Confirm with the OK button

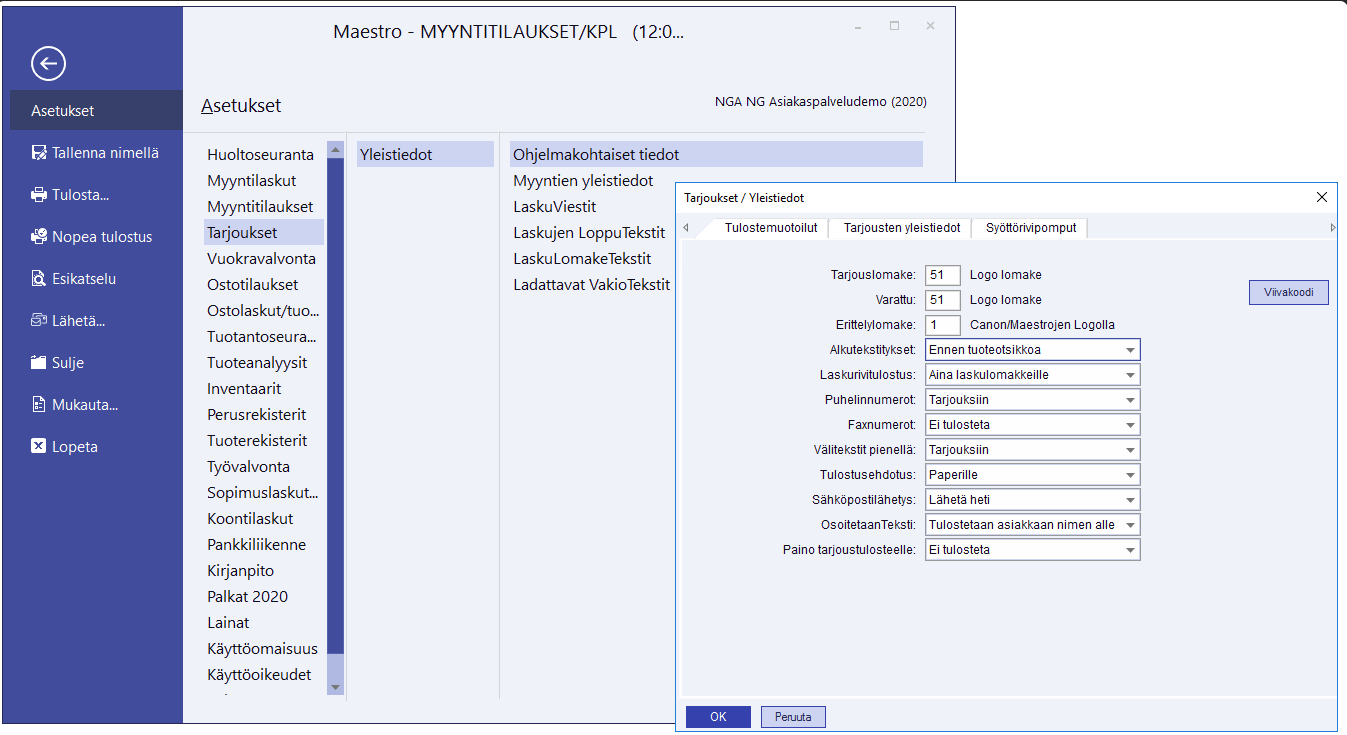click(717, 717)
